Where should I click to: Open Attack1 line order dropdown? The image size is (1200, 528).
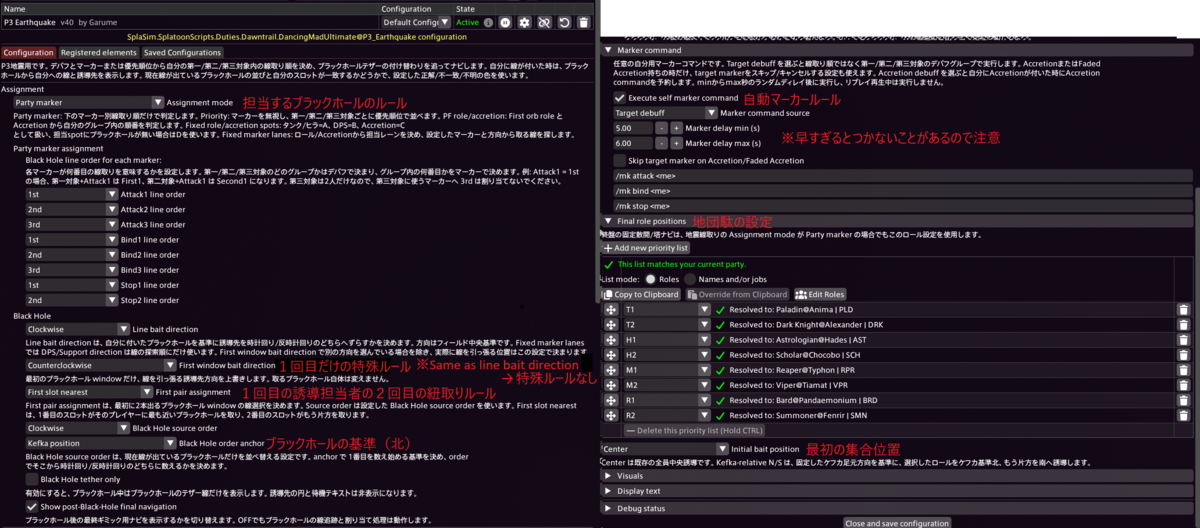pos(72,195)
